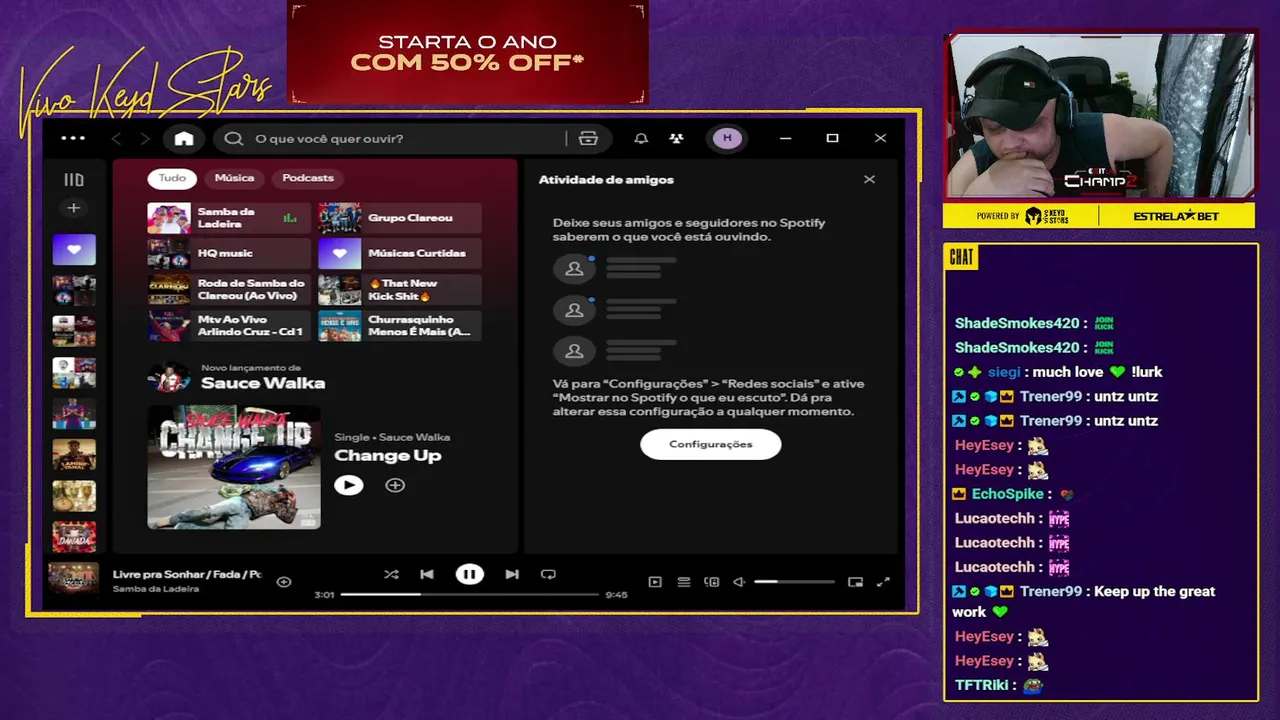Open Grupo Clareou shortcut
Viewport: 1280px width, 720px height.
pyautogui.click(x=399, y=218)
